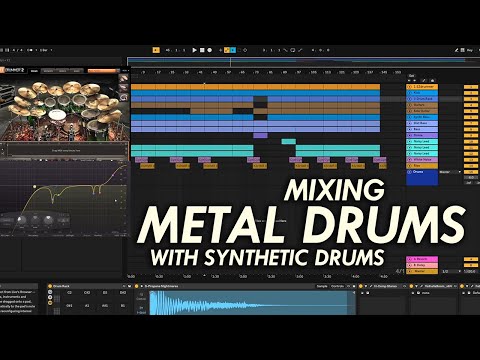Click the first knob under the EQ display

21,220
